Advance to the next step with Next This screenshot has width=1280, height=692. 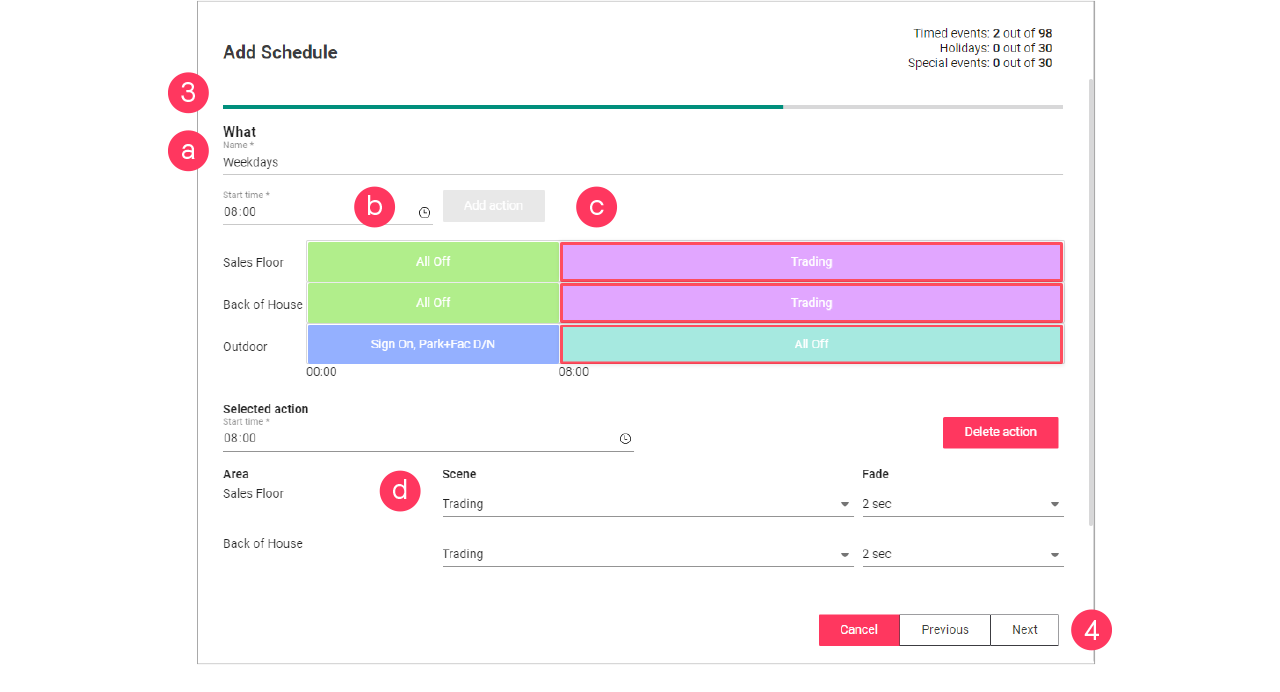1024,629
